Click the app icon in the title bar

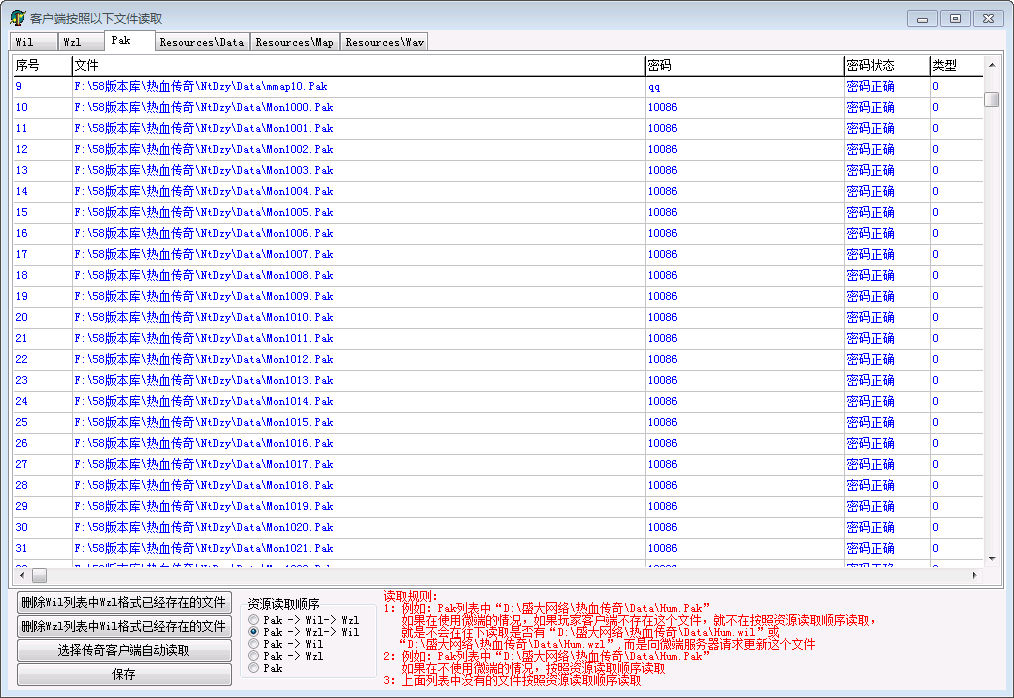click(17, 18)
